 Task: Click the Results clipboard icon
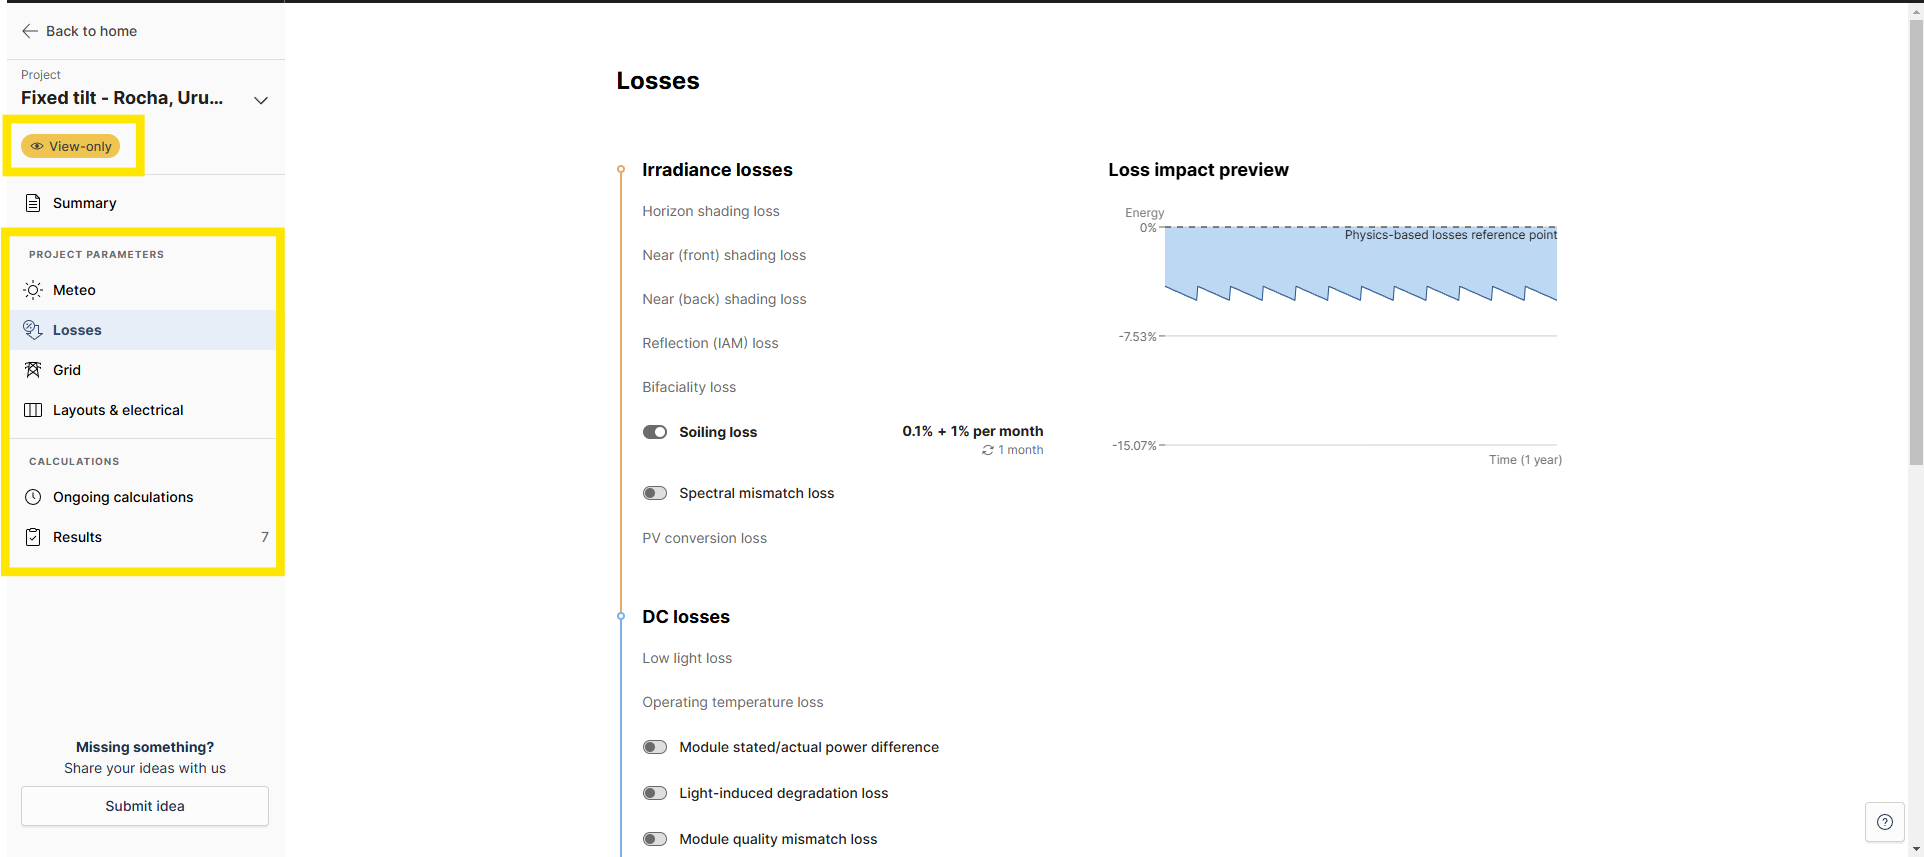point(33,537)
